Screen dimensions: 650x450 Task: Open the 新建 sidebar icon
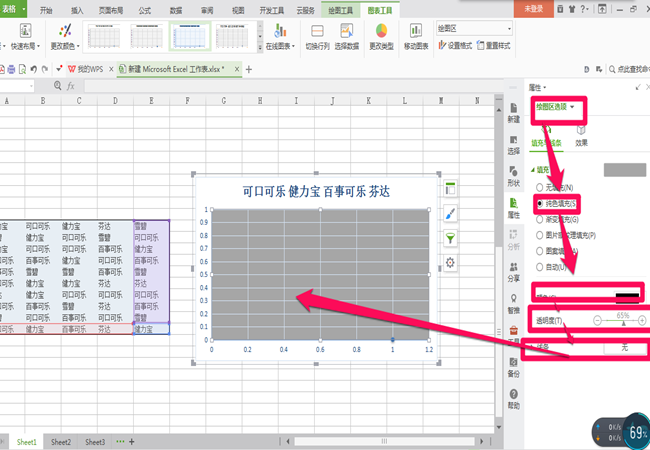[514, 113]
